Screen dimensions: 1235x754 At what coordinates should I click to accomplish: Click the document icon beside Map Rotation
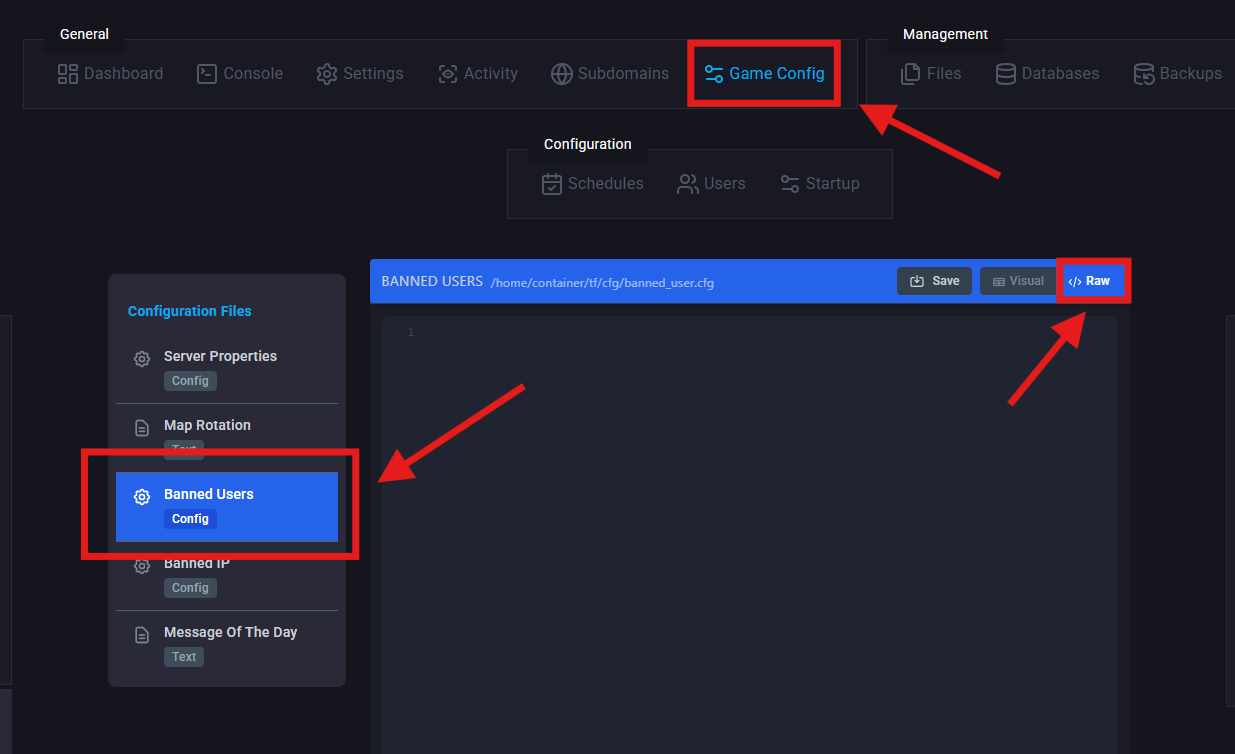click(142, 428)
